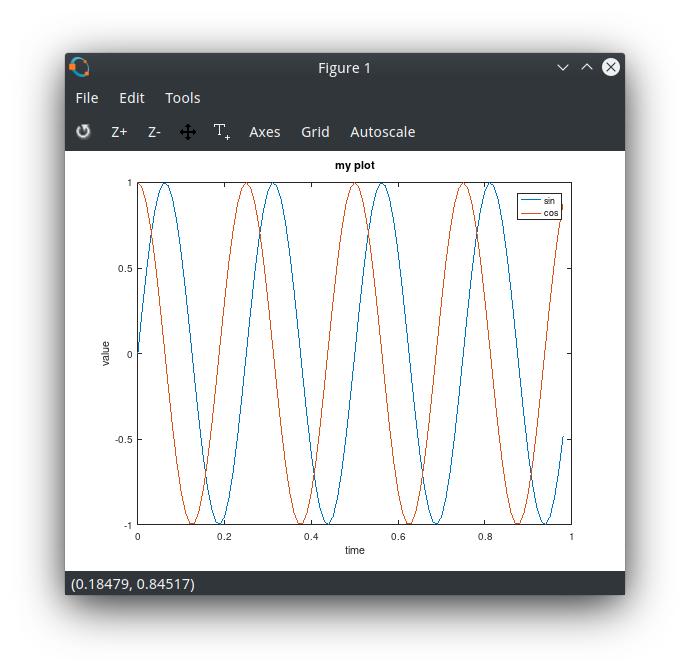Click the cos entry in the legend
Image resolution: width=690 pixels, height=672 pixels.
click(550, 213)
